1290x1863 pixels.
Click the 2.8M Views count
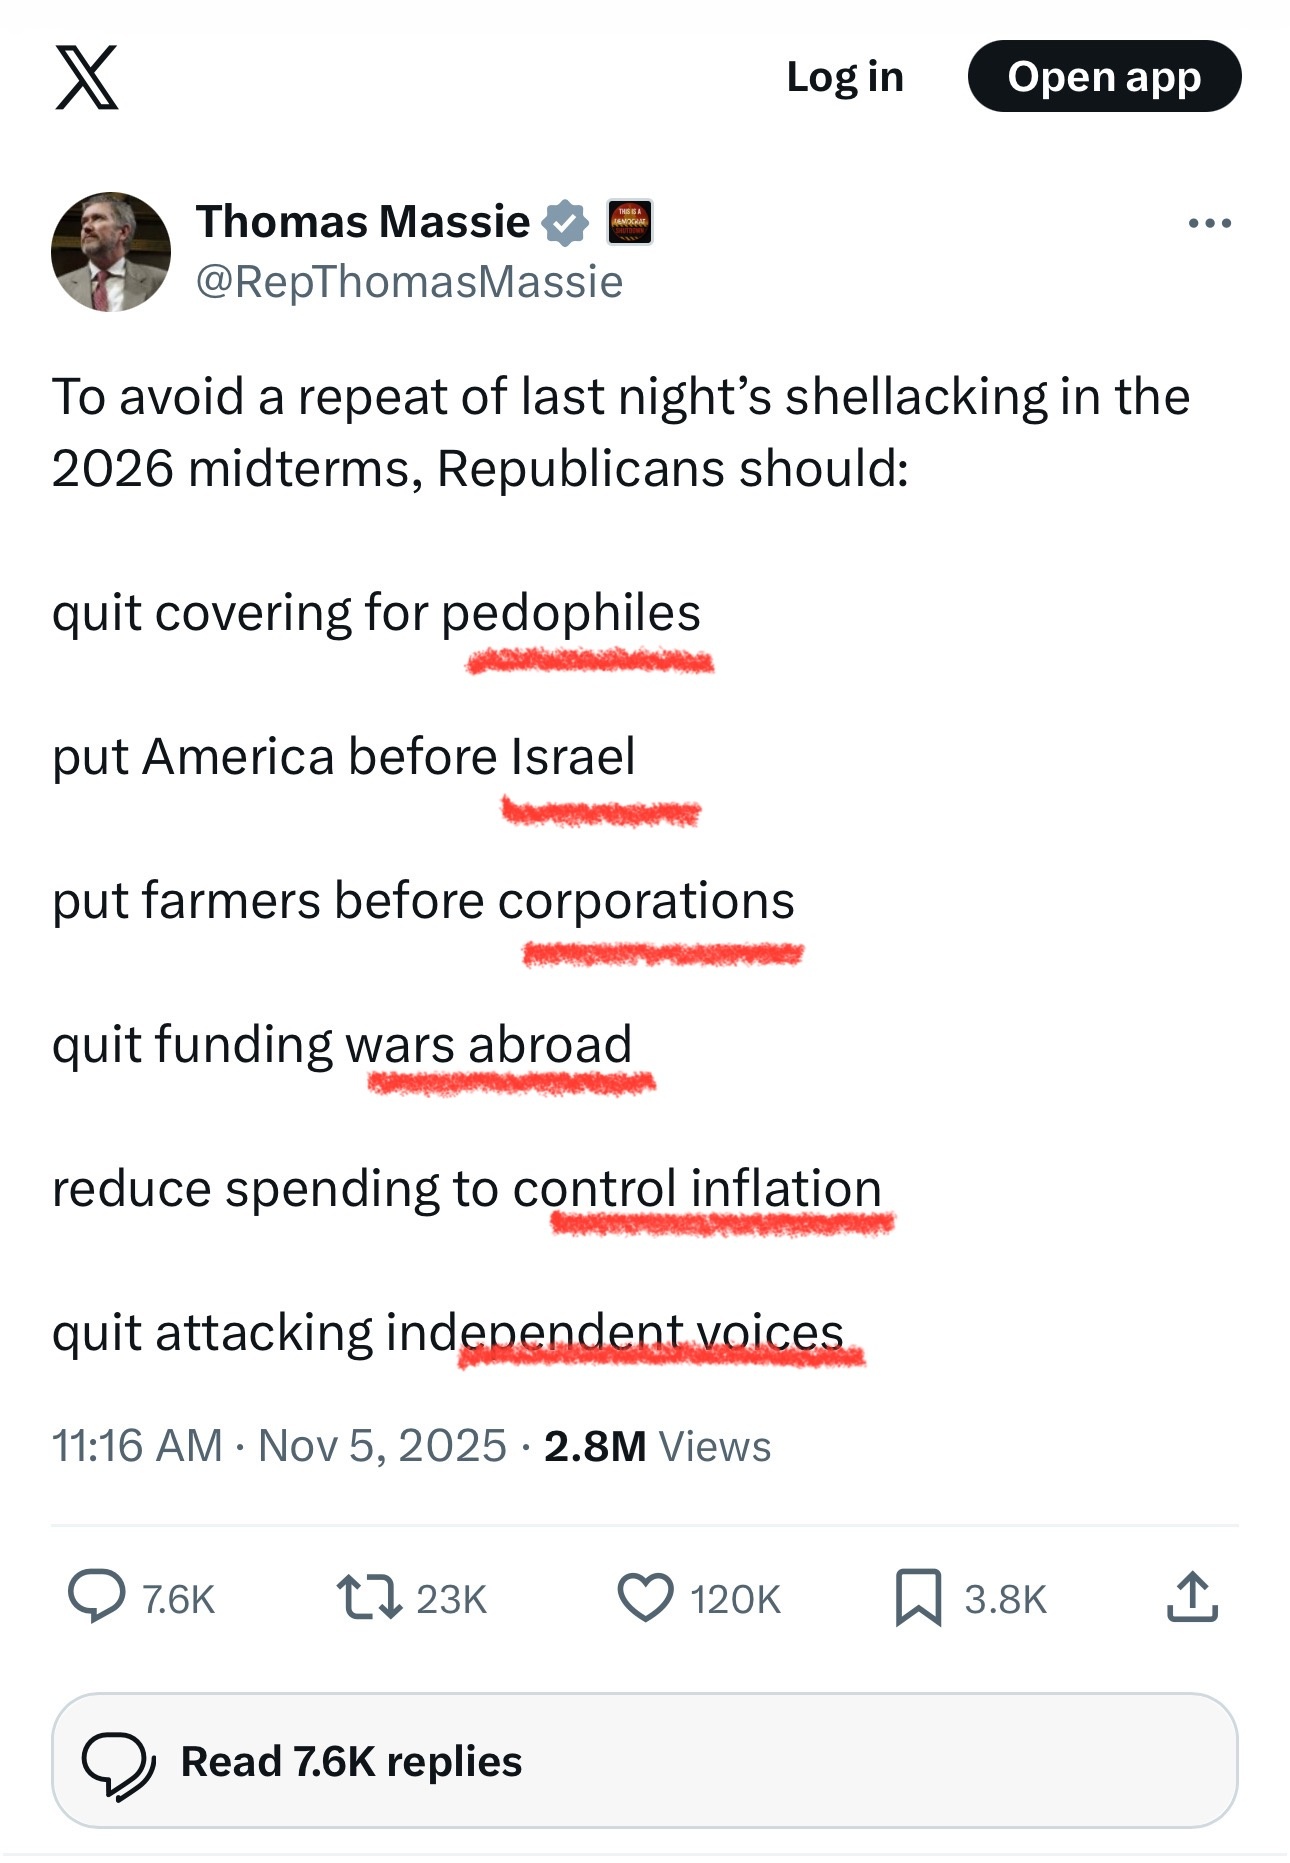tap(657, 1446)
